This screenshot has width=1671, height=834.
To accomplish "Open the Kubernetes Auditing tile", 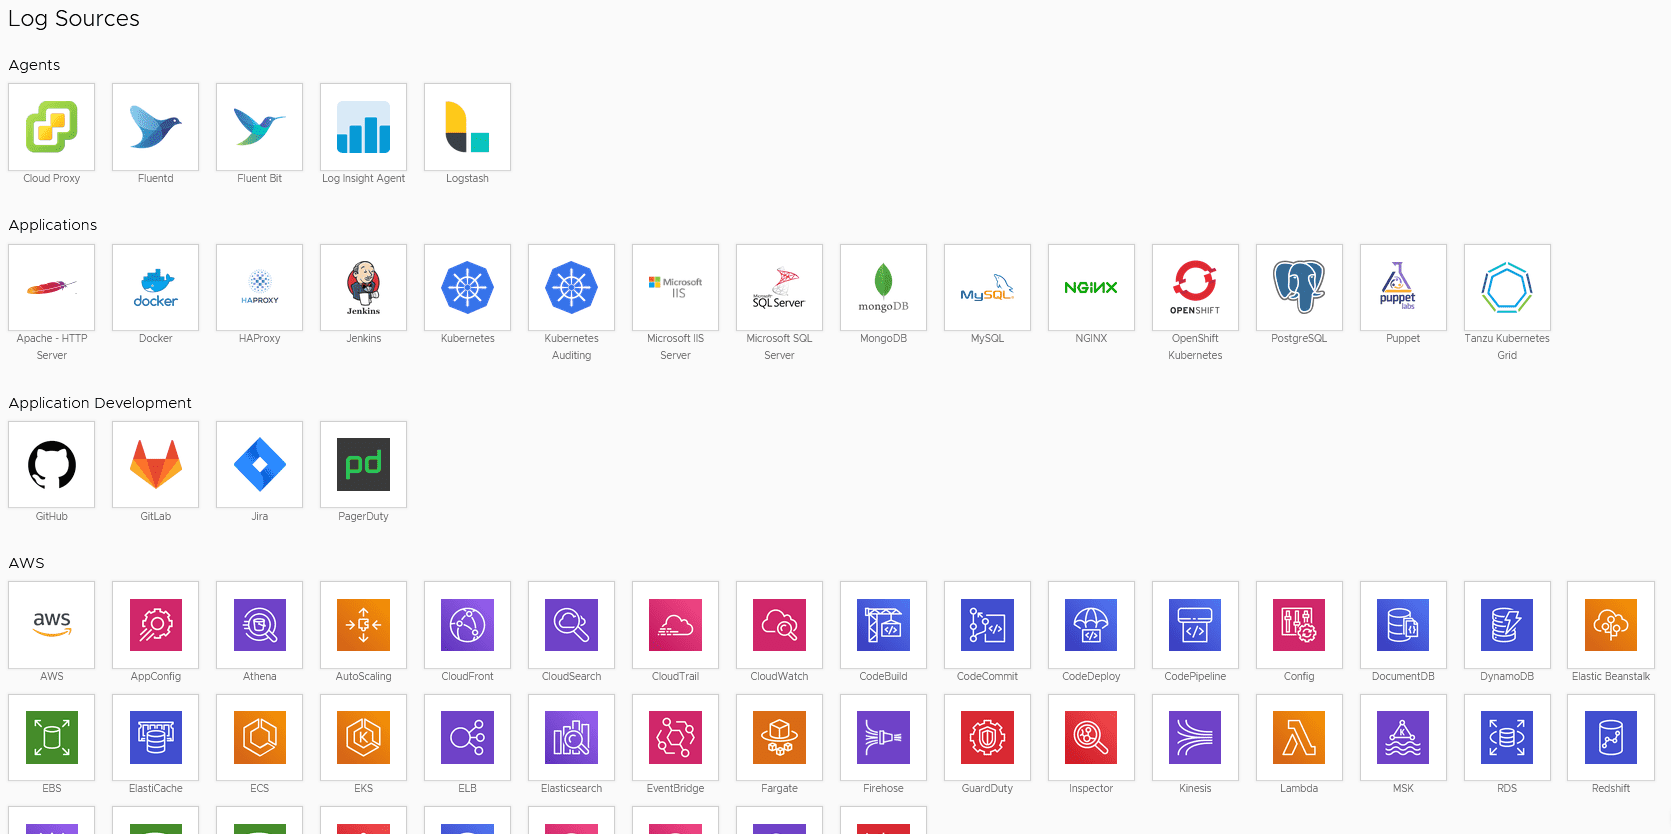I will point(572,288).
